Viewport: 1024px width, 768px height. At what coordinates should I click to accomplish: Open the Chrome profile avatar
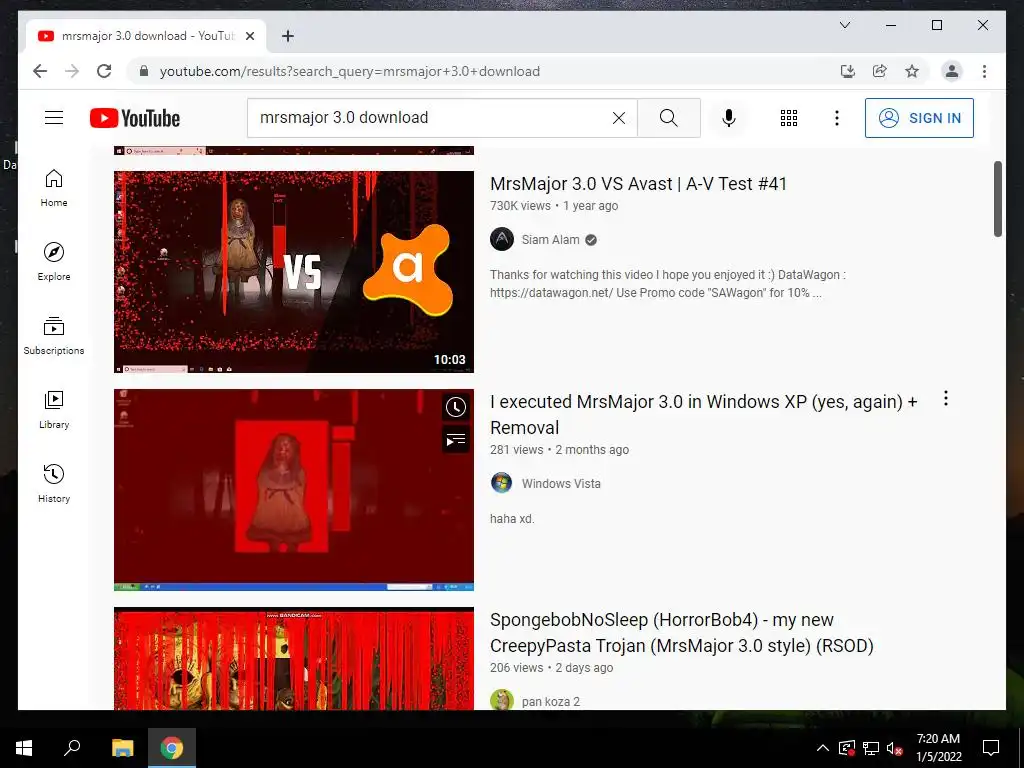pyautogui.click(x=952, y=71)
